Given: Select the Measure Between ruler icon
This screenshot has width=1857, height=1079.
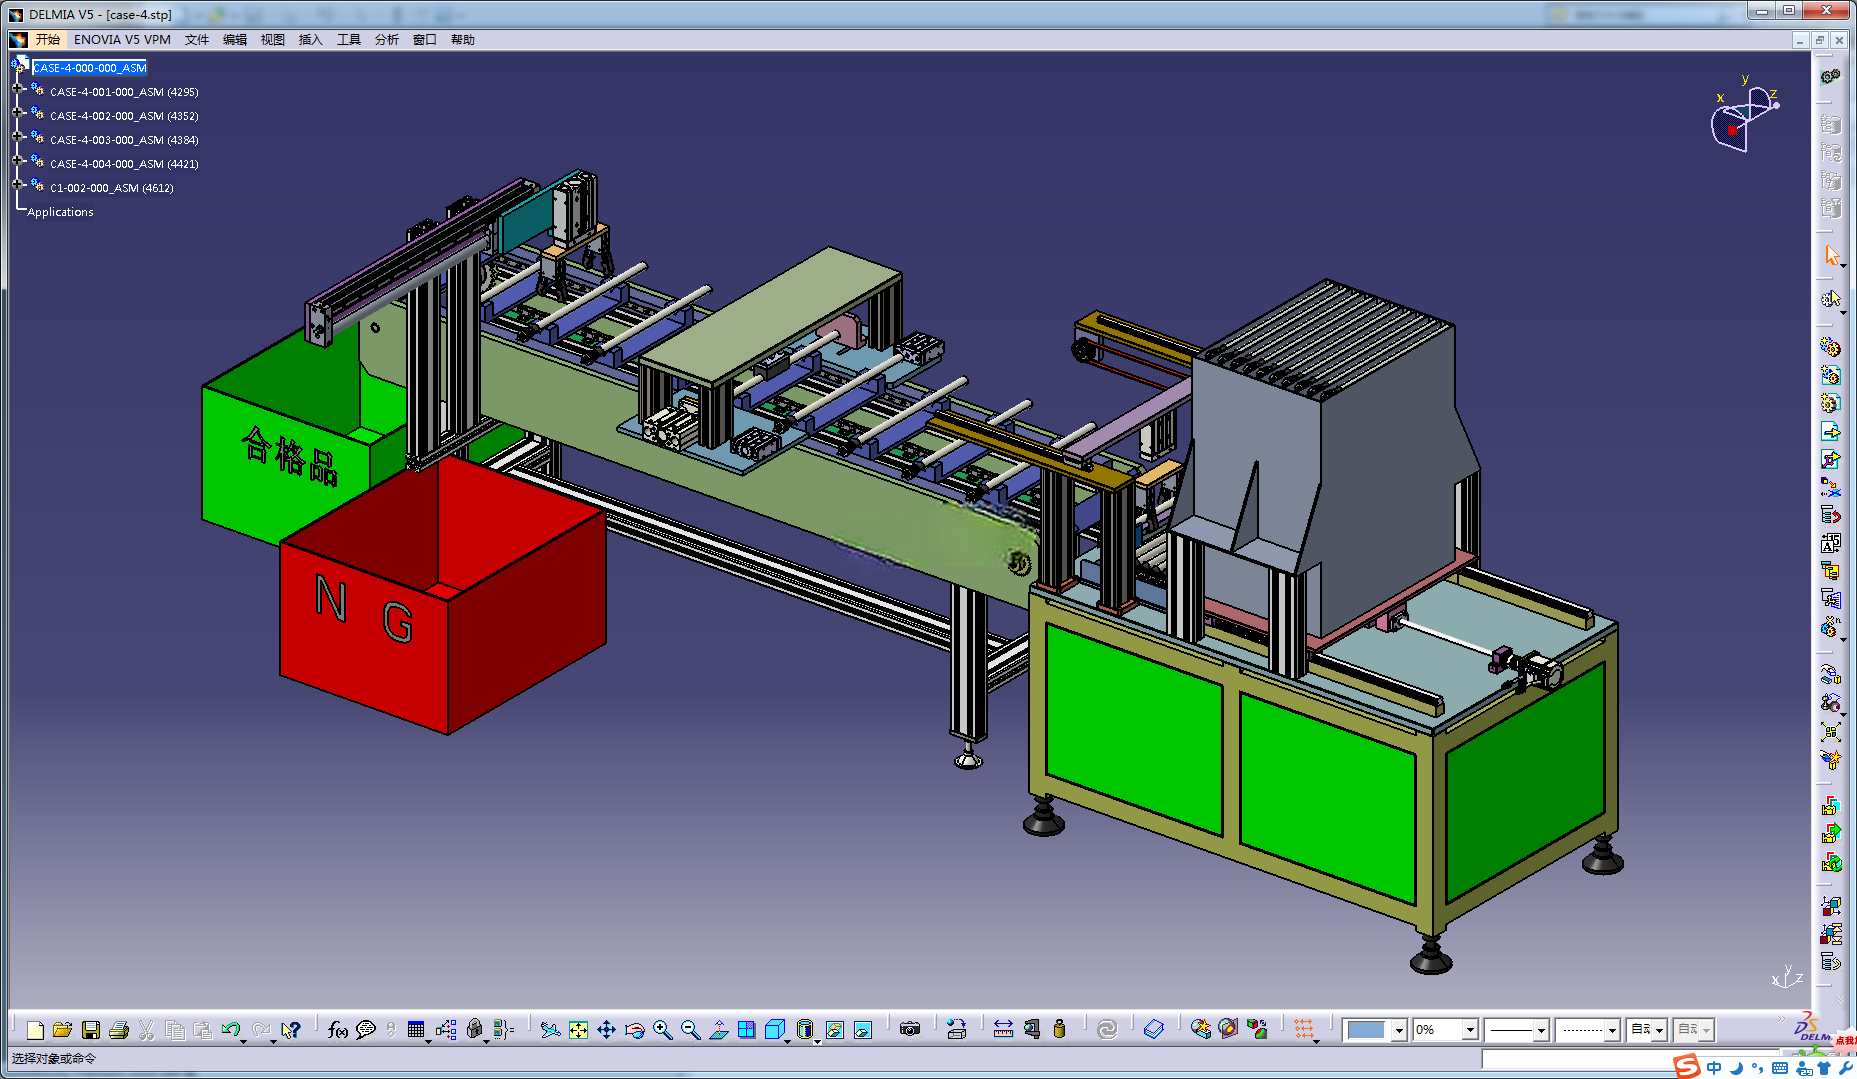Looking at the screenshot, I should [1003, 1029].
